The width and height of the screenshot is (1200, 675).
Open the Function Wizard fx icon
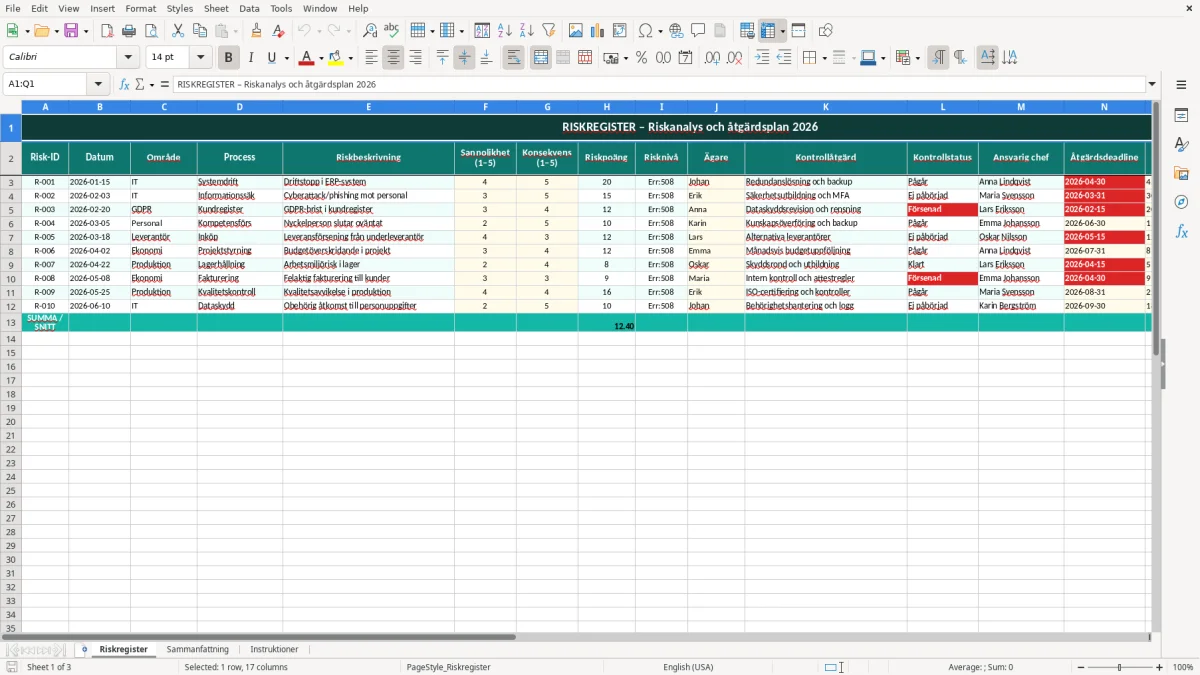tap(125, 84)
